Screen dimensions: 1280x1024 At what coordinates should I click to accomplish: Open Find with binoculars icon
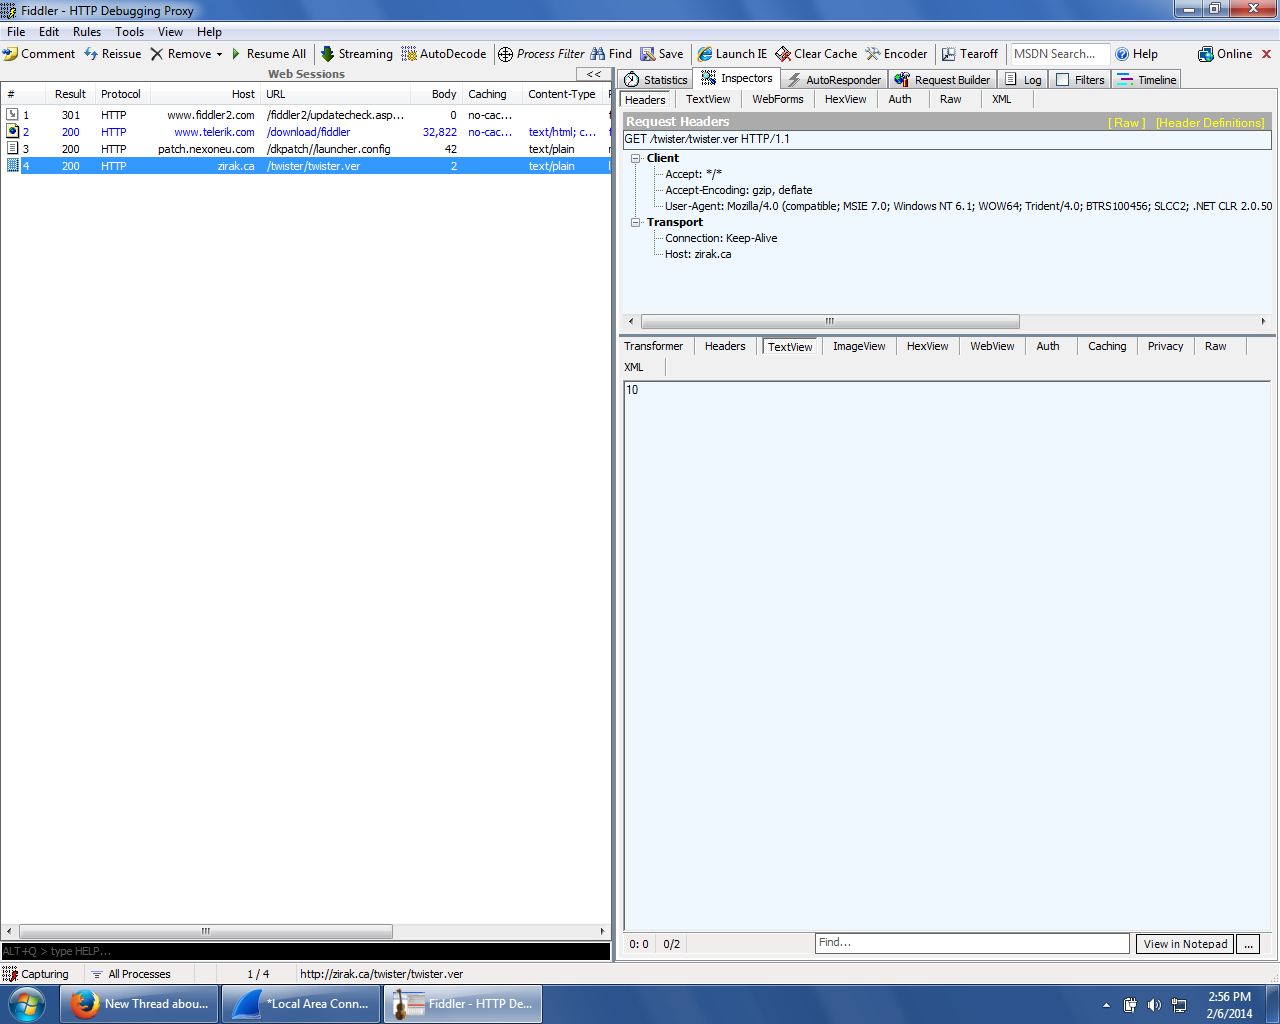coord(611,54)
